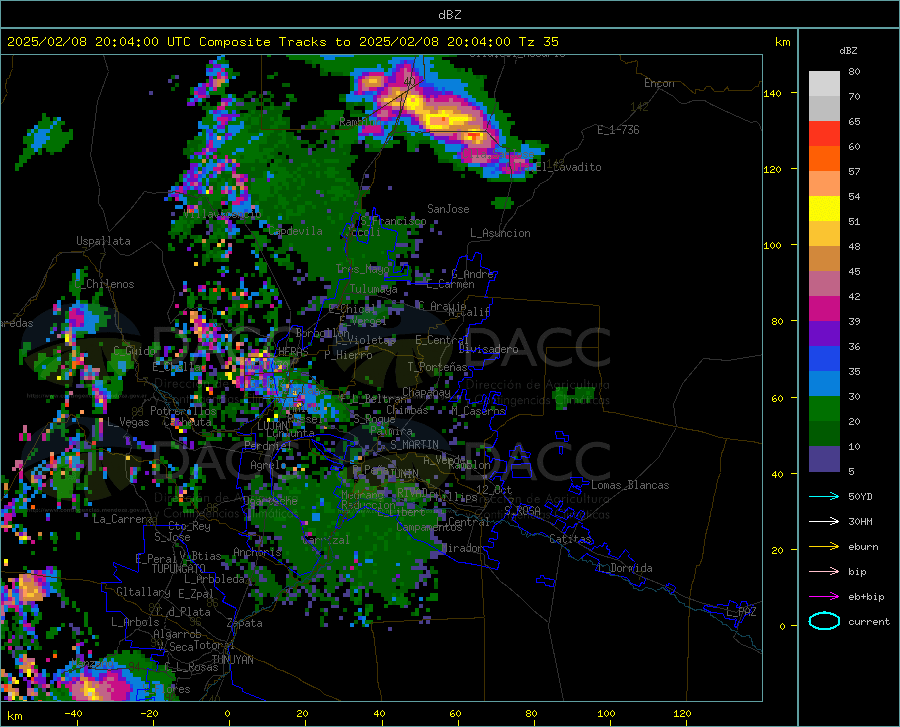Click the dBZ title at top
The height and width of the screenshot is (727, 900).
(449, 15)
